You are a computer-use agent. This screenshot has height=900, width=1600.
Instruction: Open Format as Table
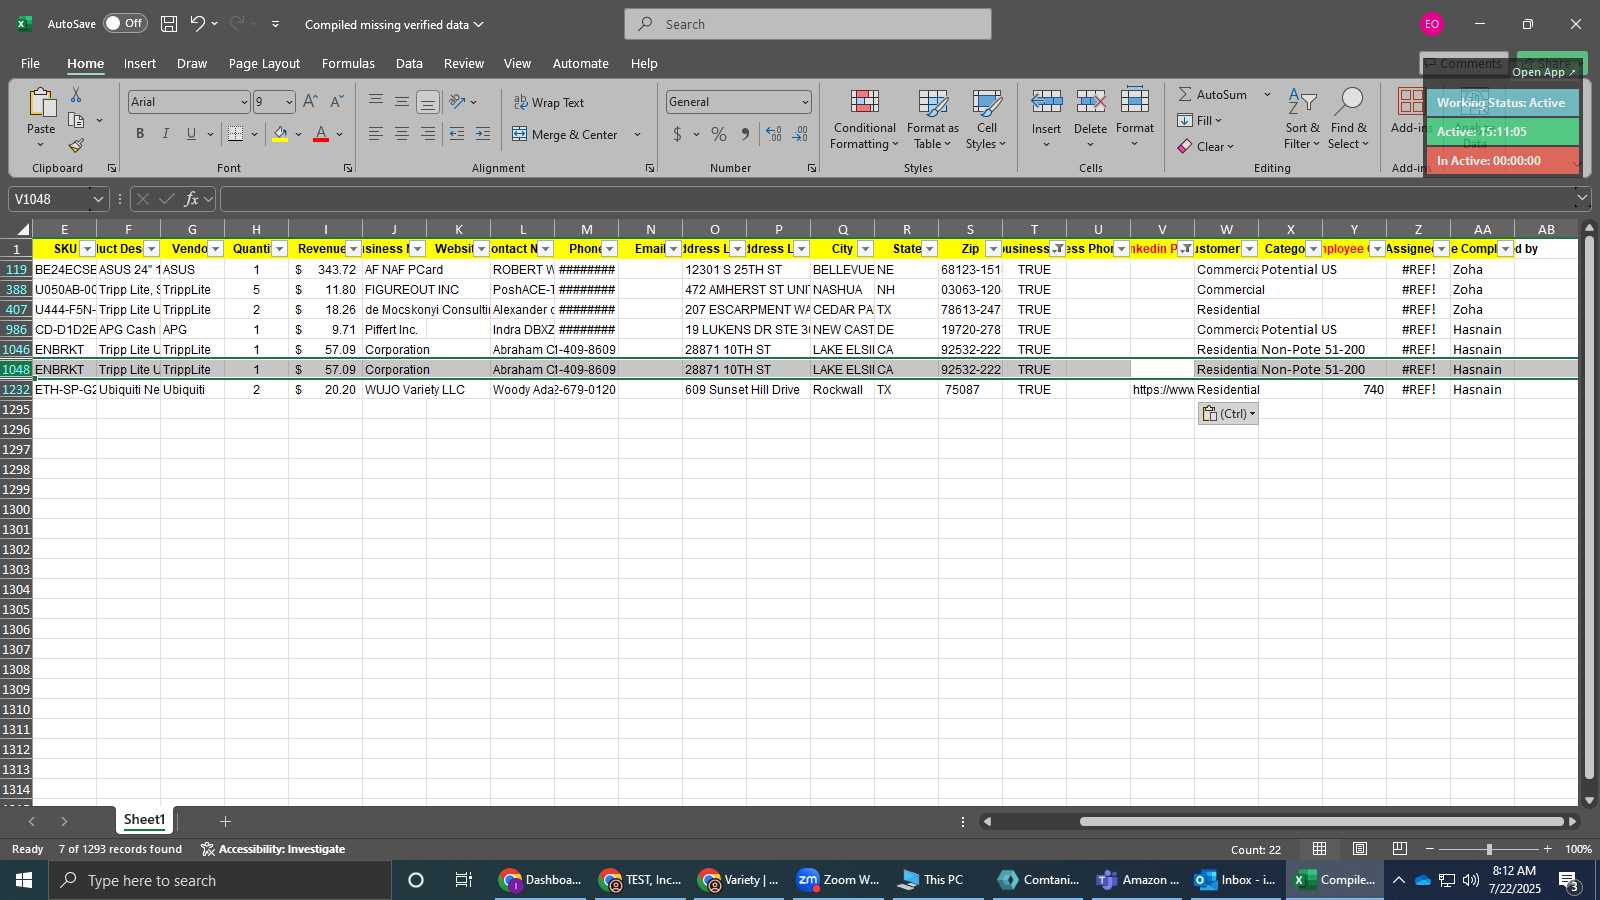tap(932, 120)
